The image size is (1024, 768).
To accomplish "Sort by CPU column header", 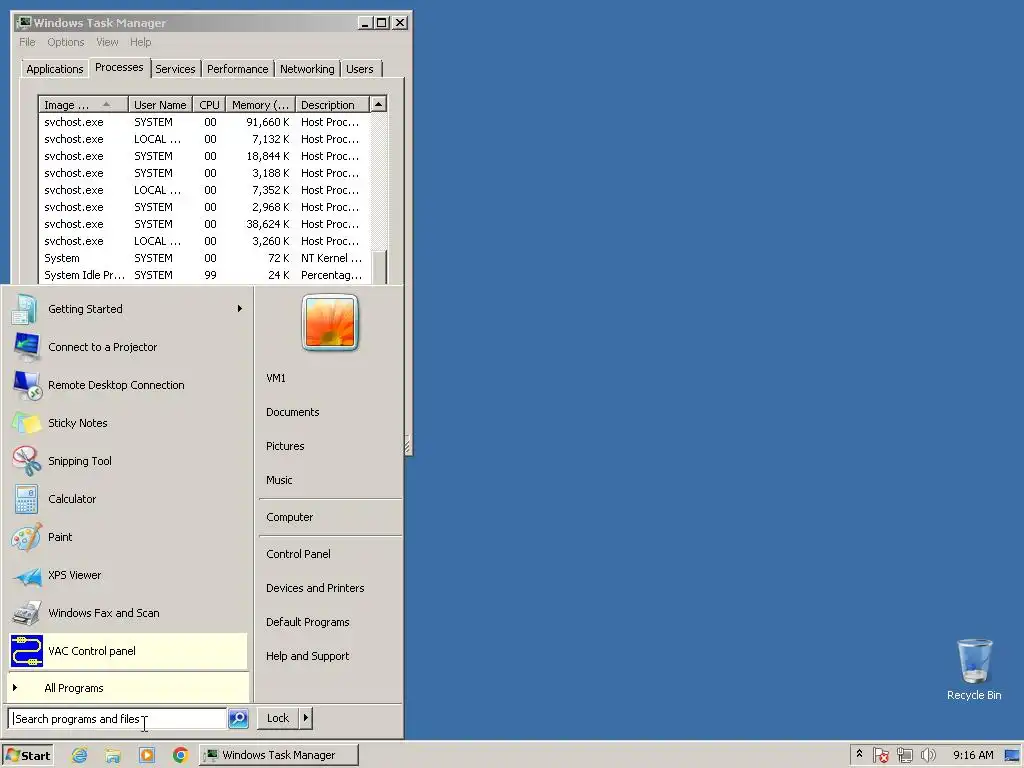I will point(210,104).
